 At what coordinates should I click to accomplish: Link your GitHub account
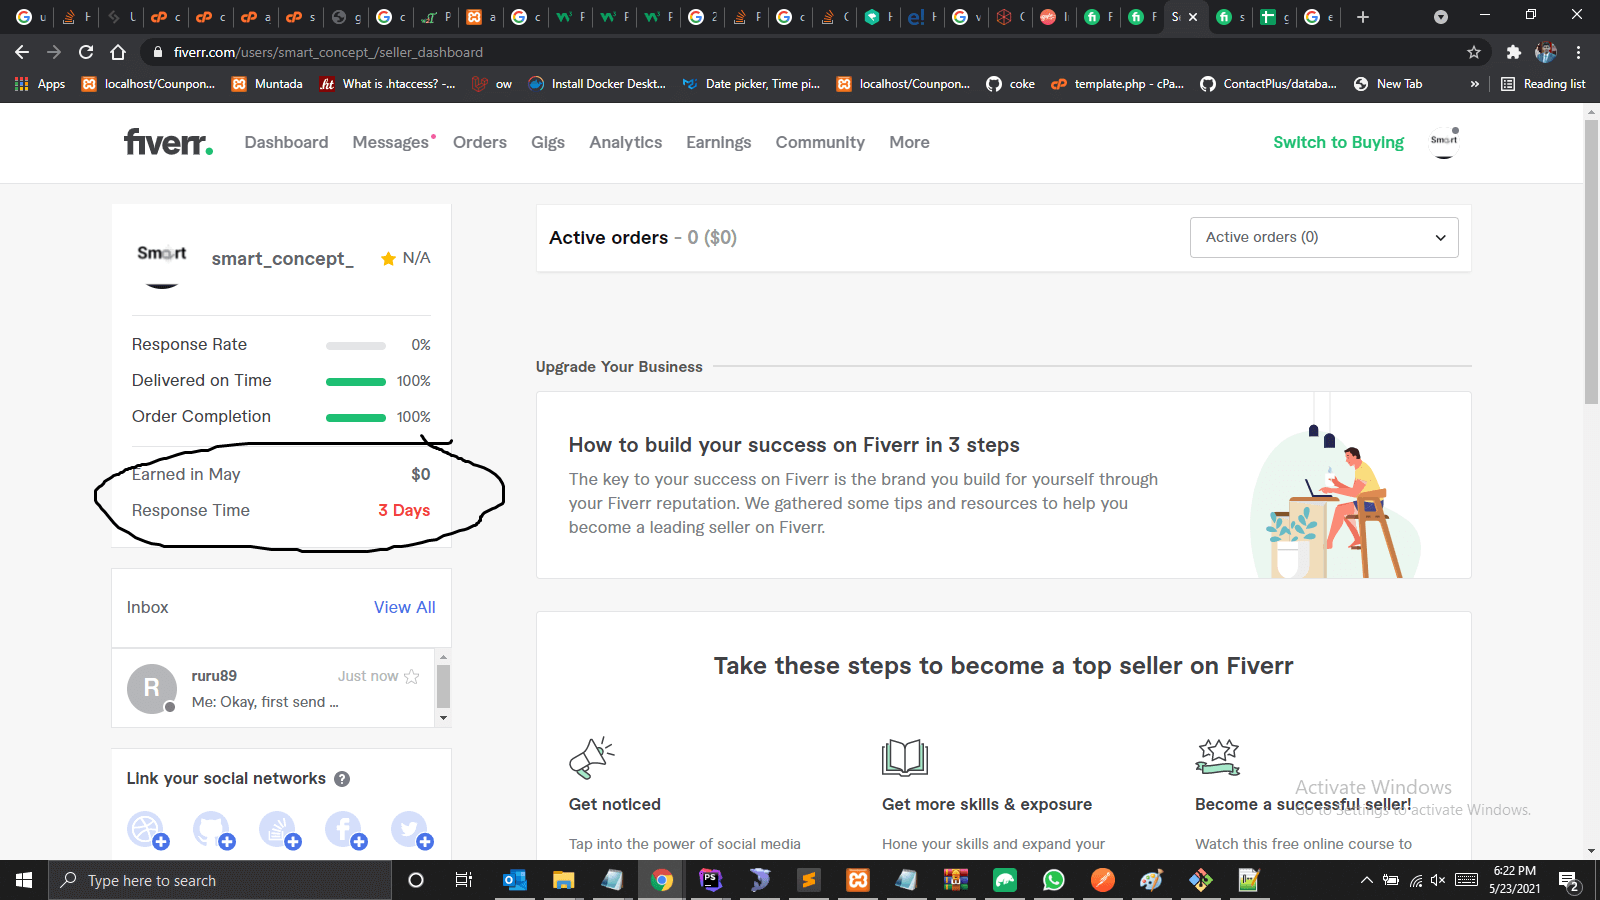point(212,830)
